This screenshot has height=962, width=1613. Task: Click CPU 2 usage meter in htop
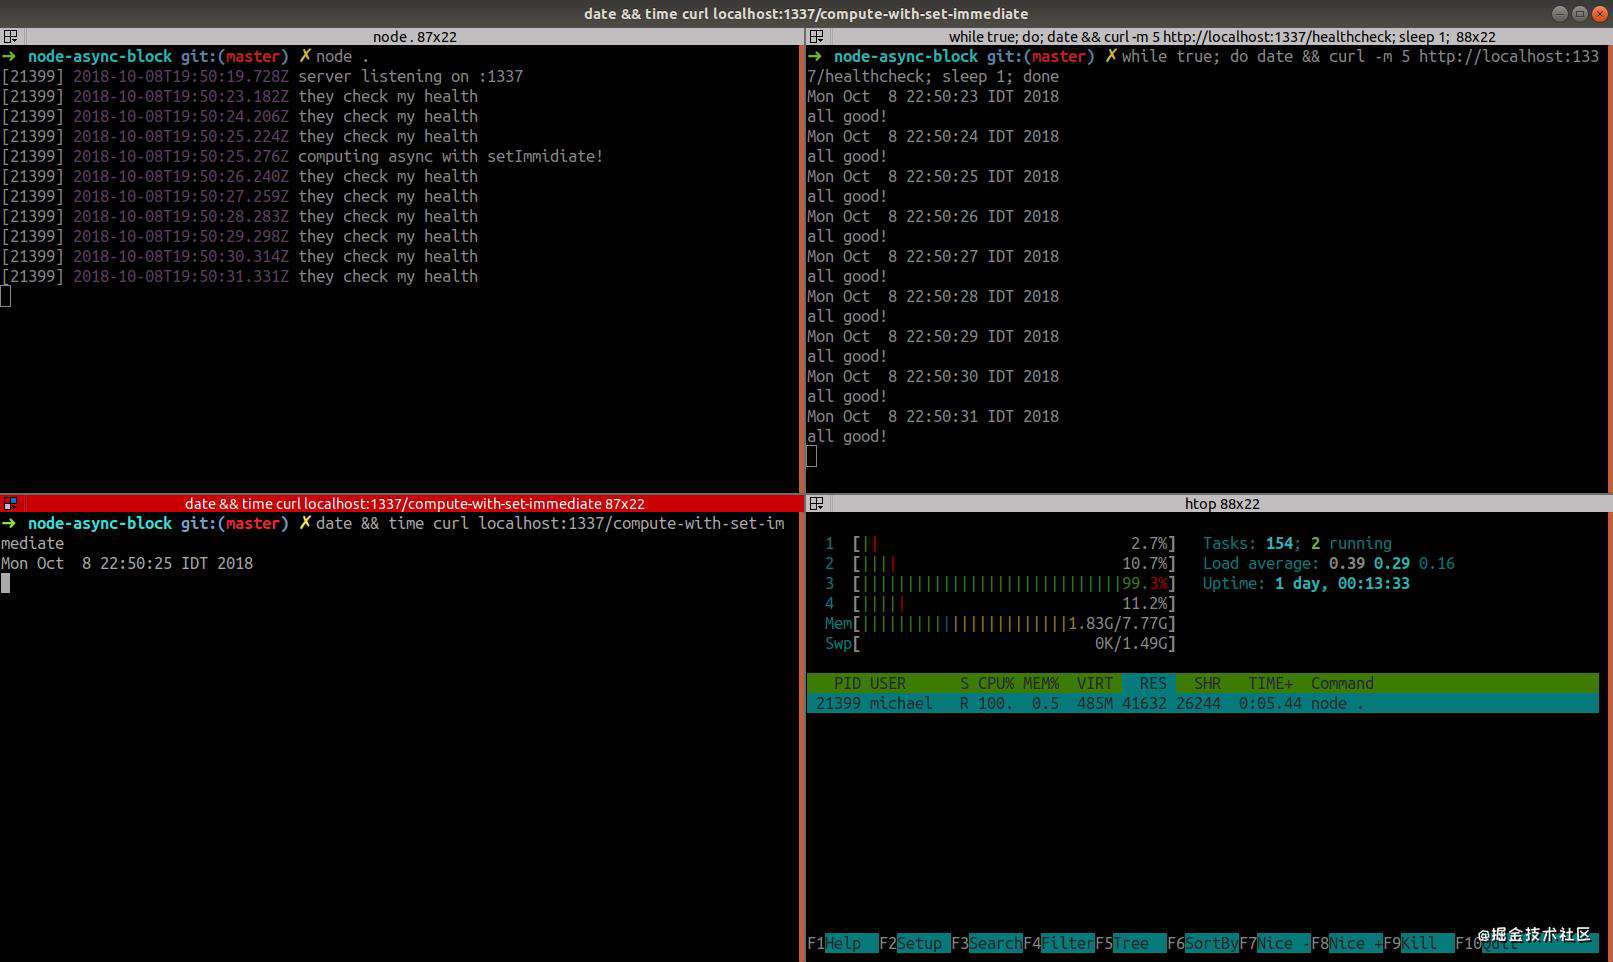coord(1000,564)
